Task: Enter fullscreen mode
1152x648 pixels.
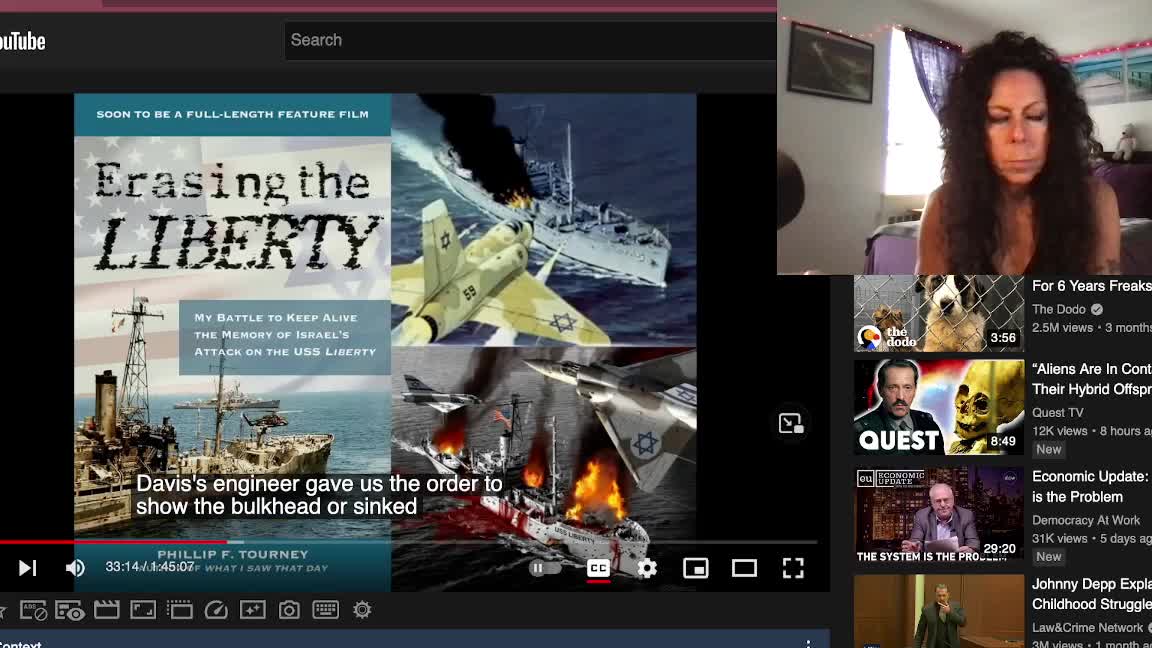Action: (x=793, y=568)
